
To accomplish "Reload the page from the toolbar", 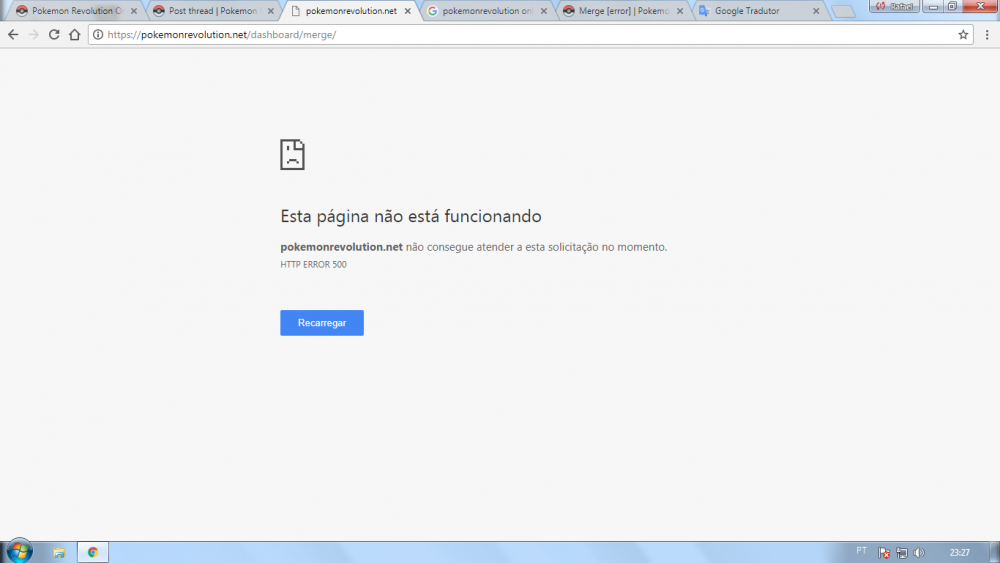I will pos(54,34).
